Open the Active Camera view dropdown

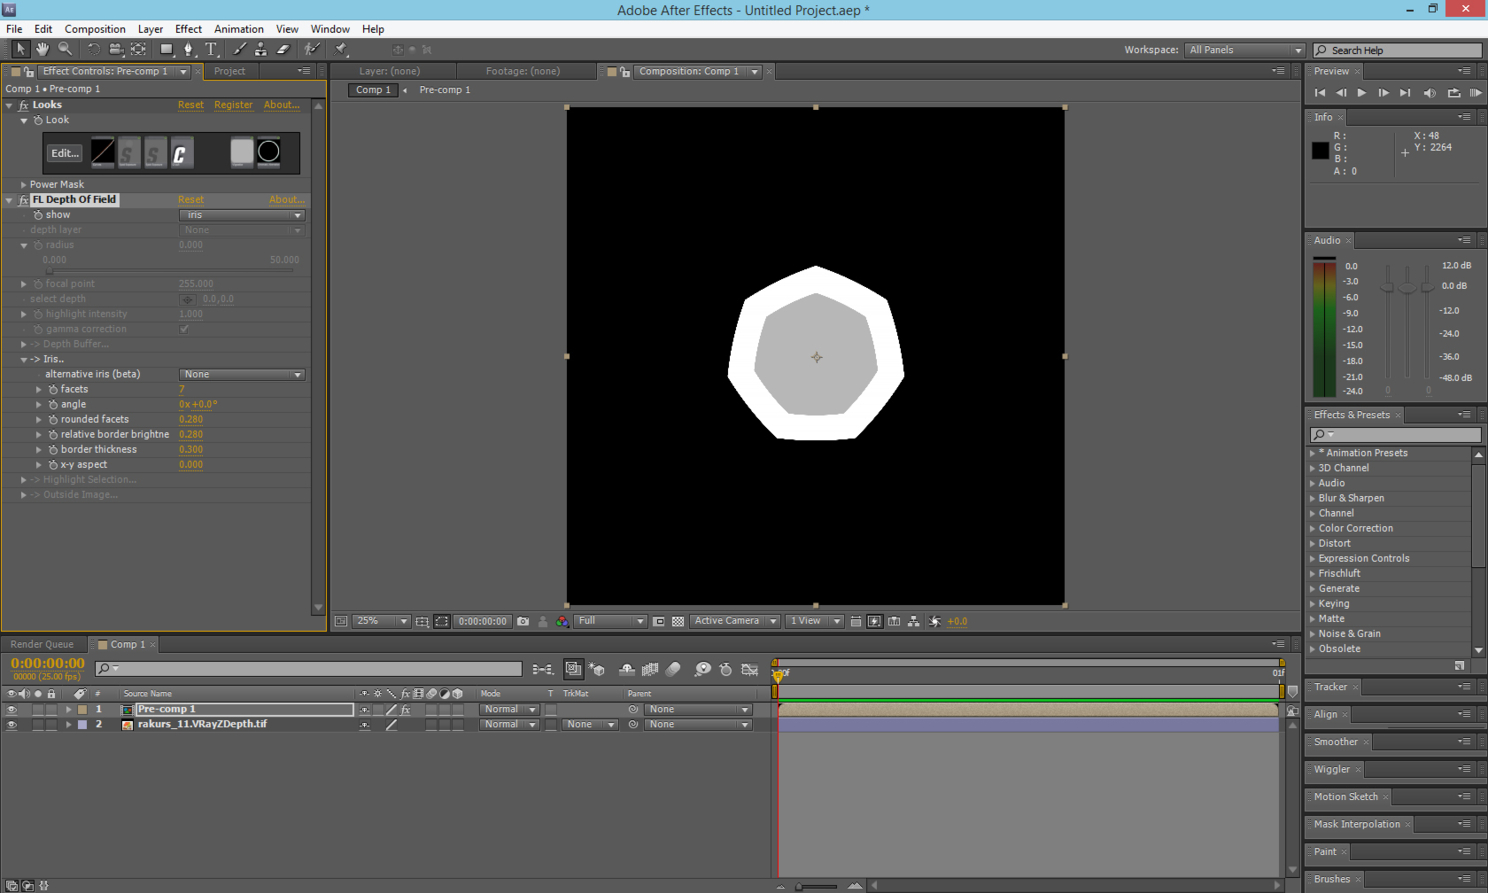point(734,621)
